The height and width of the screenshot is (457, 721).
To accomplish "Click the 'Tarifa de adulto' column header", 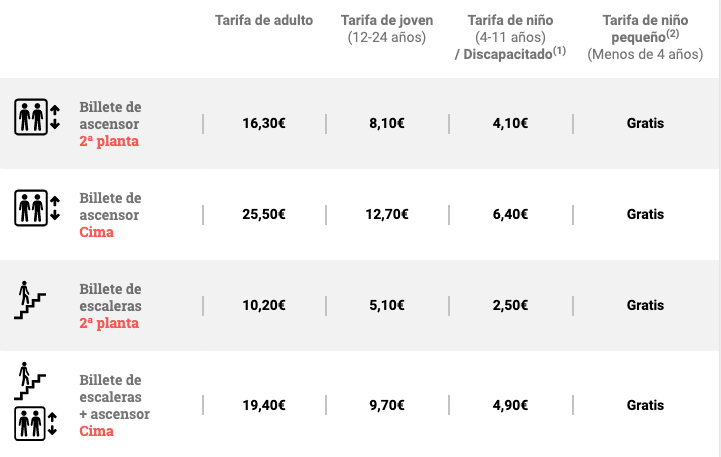I will point(264,21).
